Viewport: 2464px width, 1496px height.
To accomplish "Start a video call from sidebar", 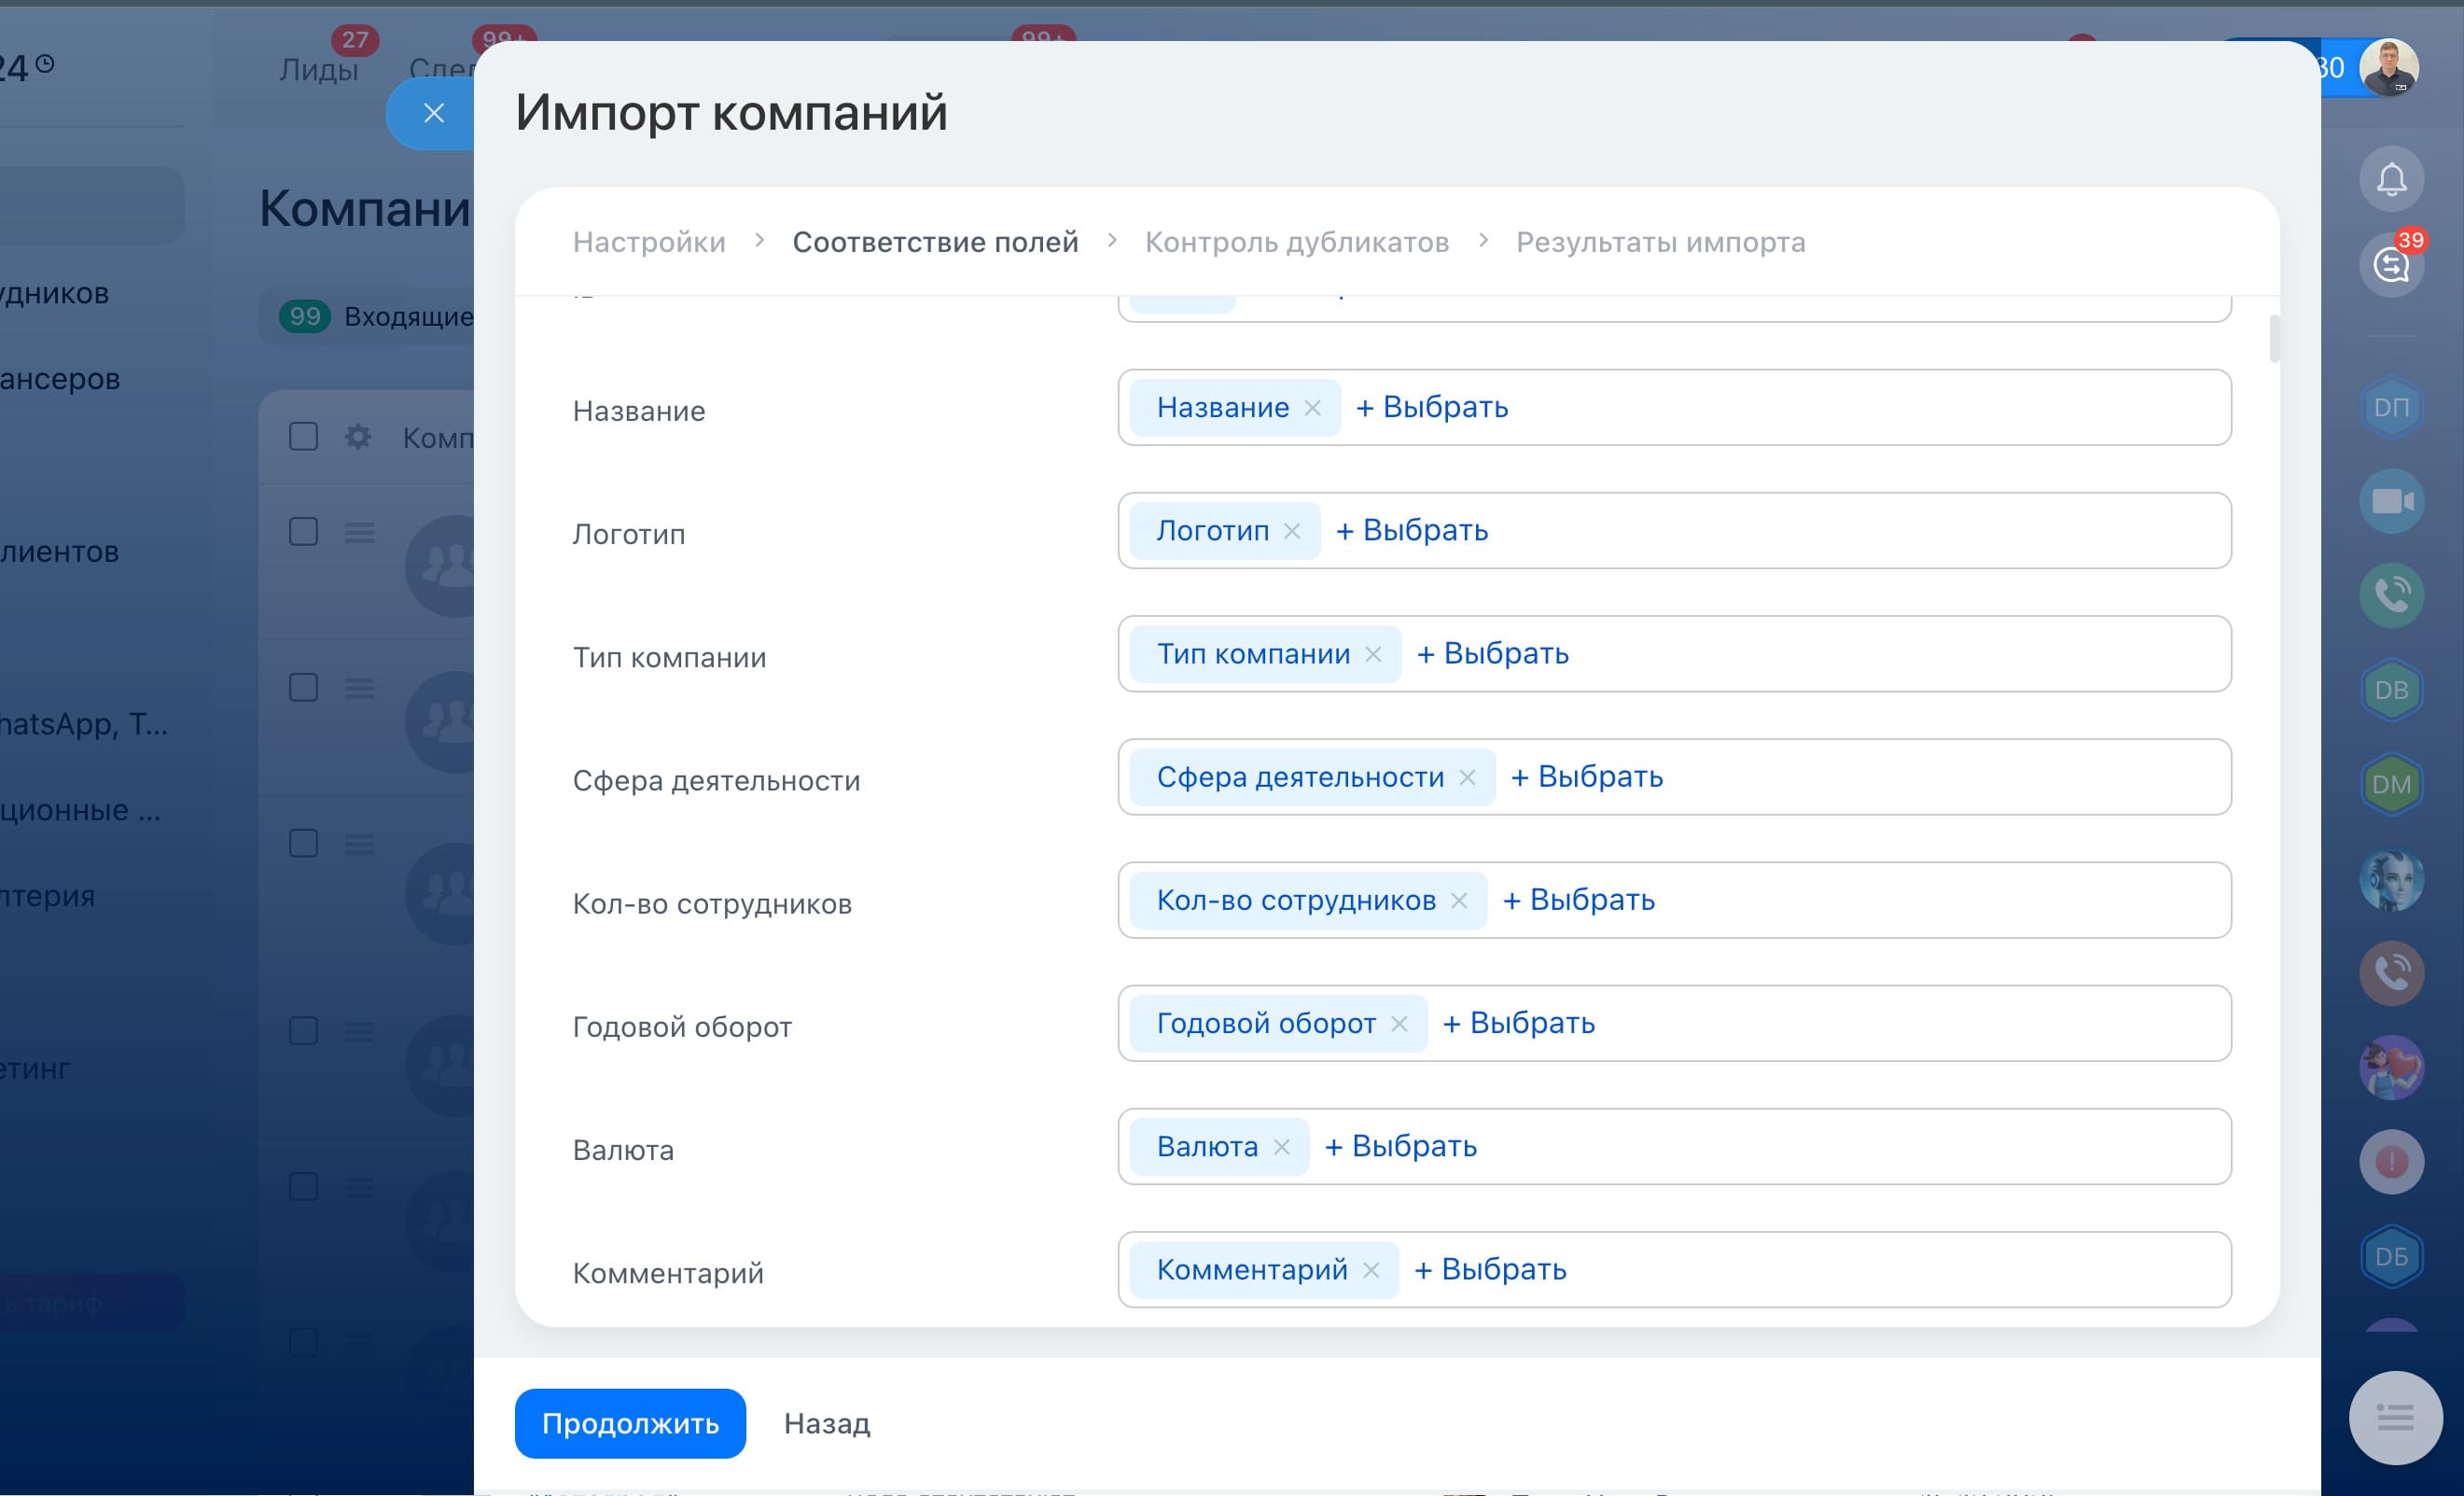I will pos(2391,501).
